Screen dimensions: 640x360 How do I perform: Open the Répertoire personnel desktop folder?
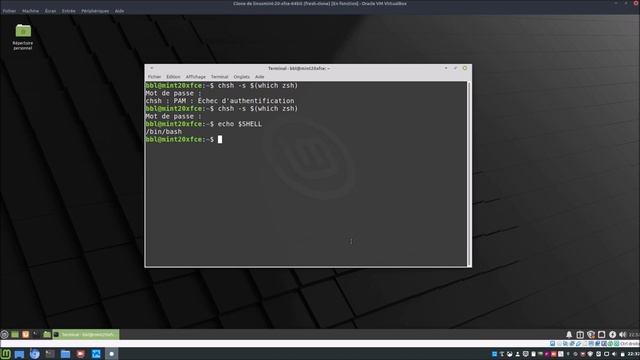pyautogui.click(x=23, y=37)
